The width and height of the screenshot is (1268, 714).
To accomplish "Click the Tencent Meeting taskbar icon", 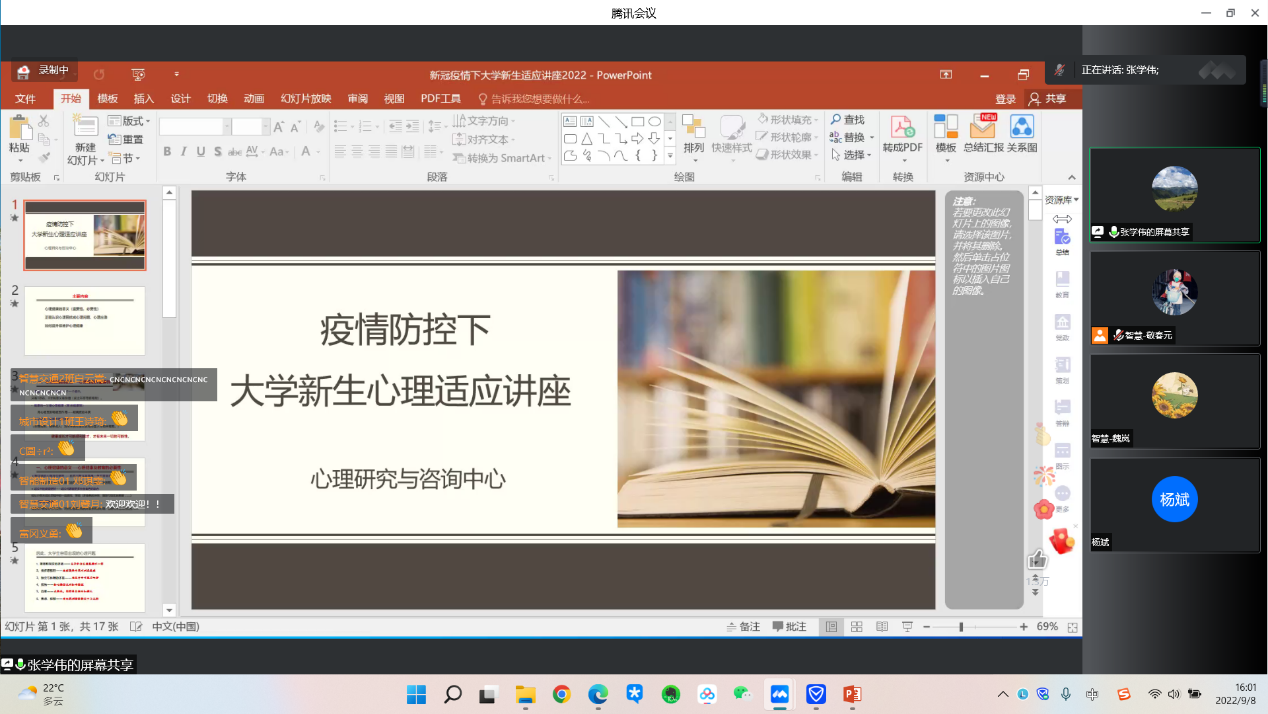I will [779, 694].
